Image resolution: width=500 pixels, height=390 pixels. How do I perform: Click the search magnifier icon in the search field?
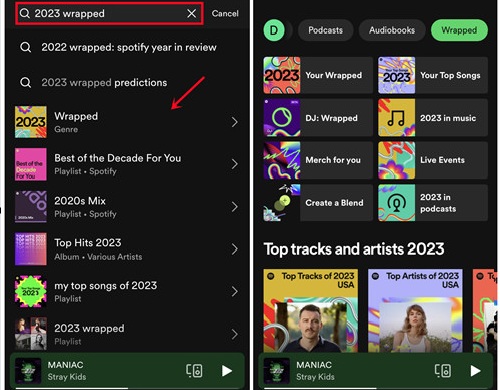[x=25, y=13]
